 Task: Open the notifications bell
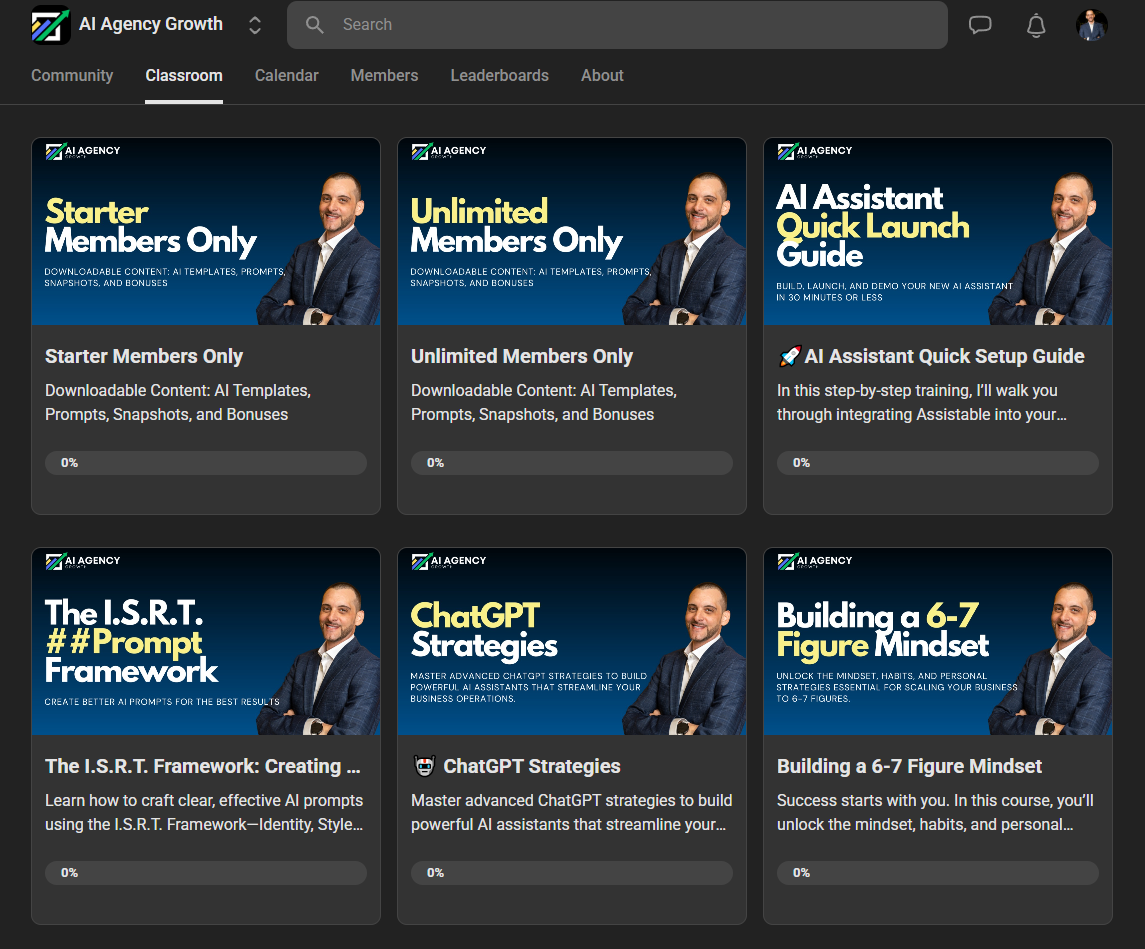click(x=1035, y=26)
